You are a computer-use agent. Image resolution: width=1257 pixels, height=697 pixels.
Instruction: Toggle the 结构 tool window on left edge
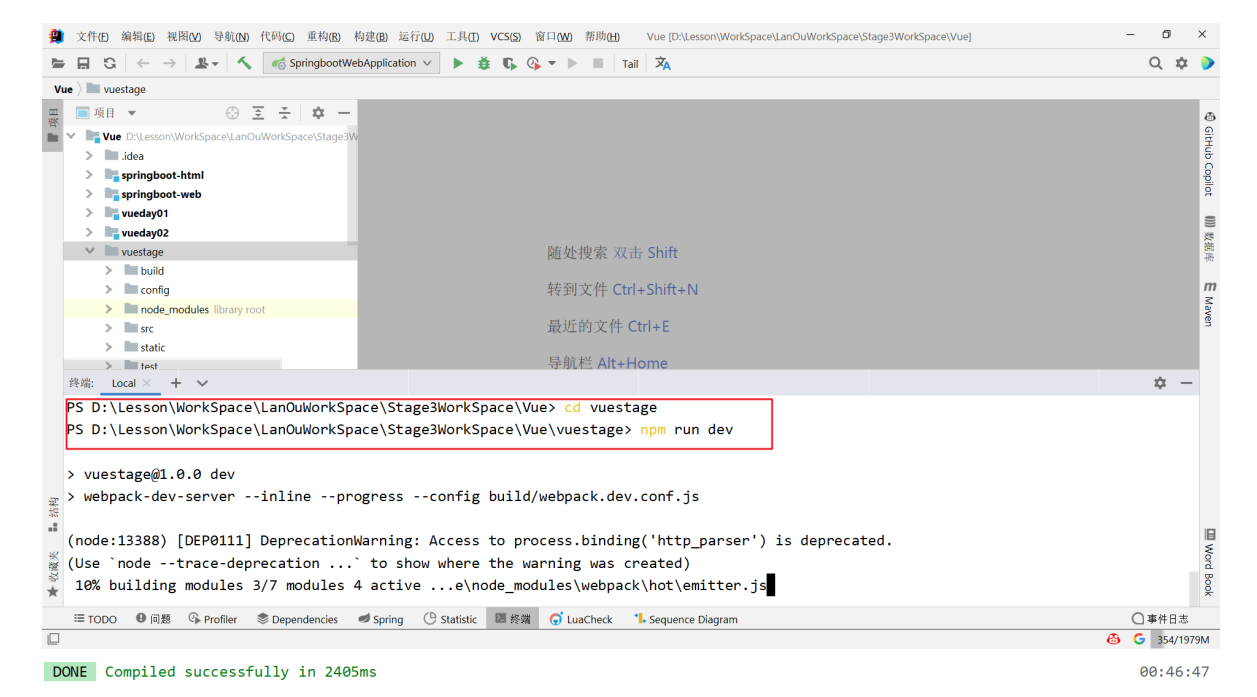coord(53,513)
